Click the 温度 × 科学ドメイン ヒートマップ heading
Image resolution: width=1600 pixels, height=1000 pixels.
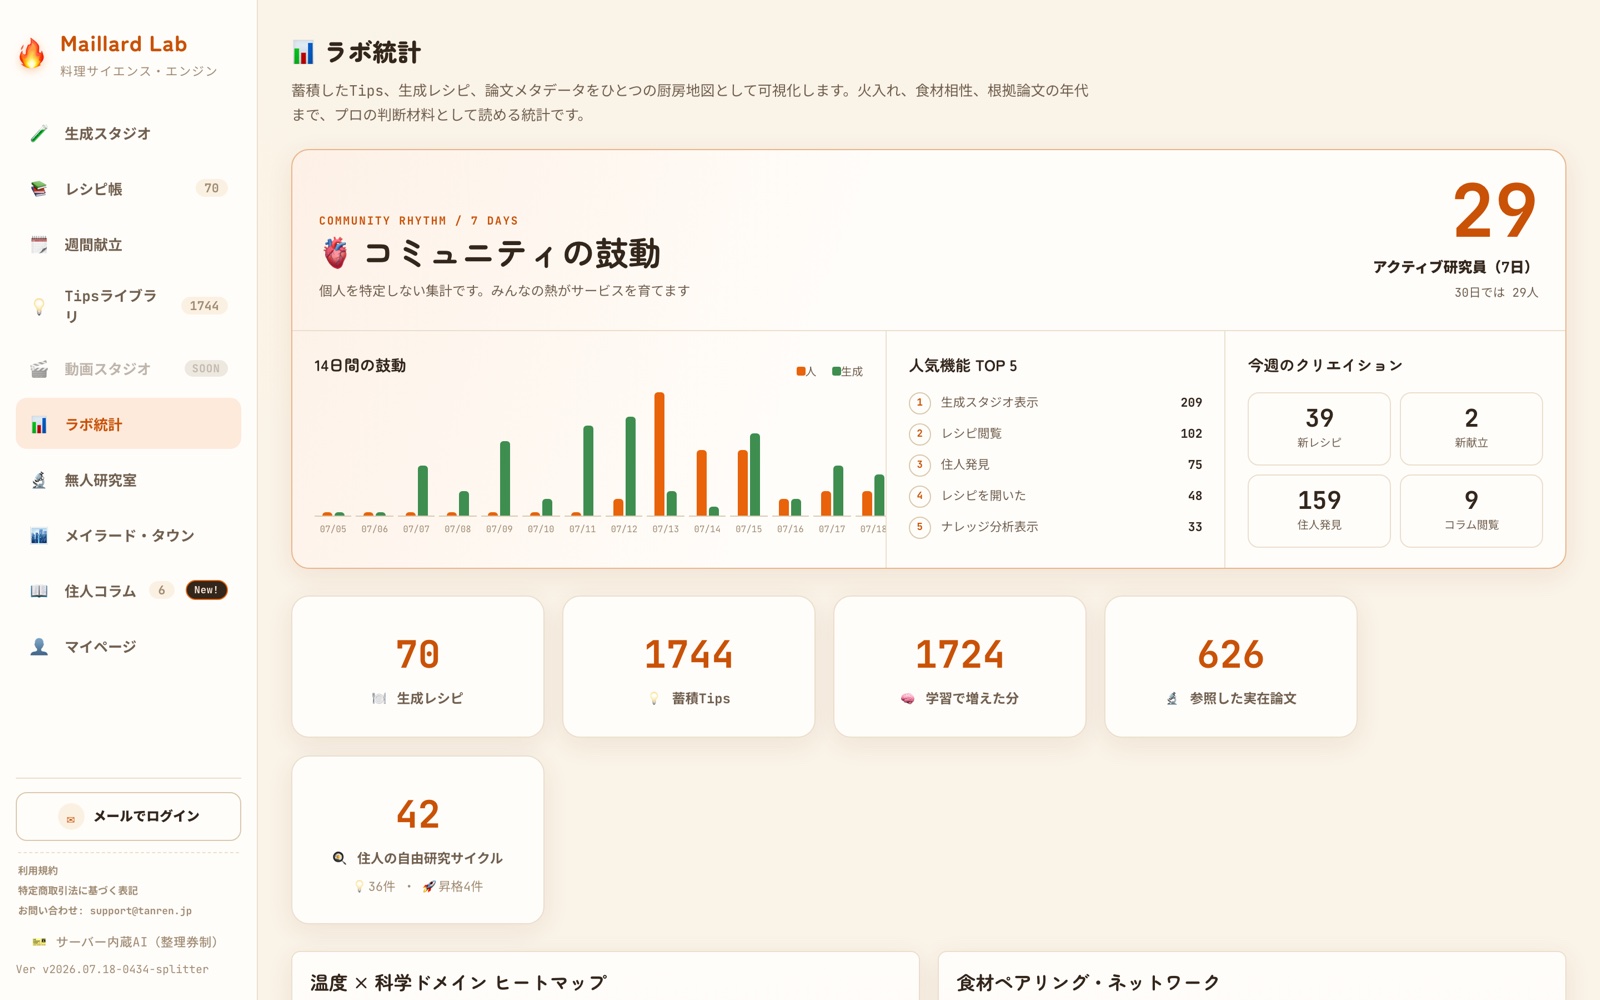[x=459, y=983]
